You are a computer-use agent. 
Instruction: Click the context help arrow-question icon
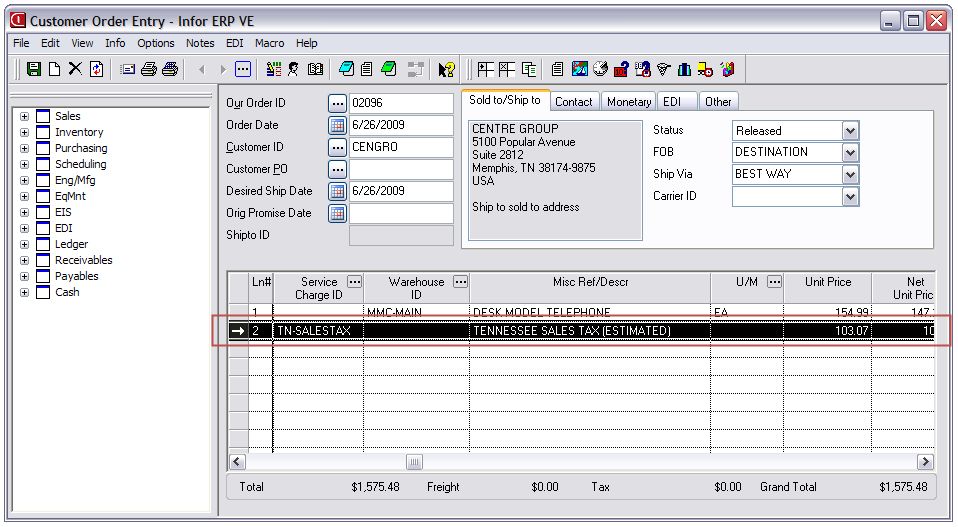pyautogui.click(x=447, y=70)
